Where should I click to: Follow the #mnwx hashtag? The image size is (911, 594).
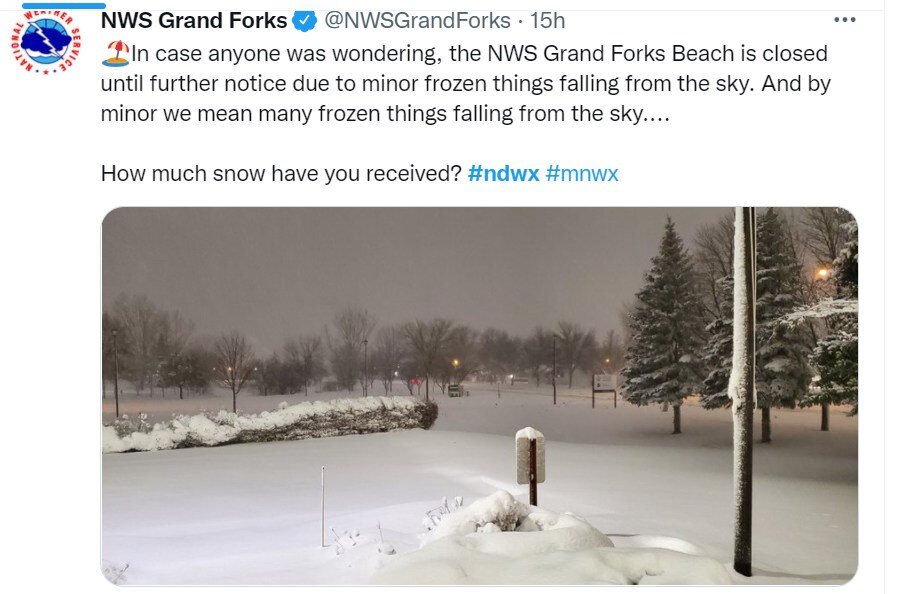582,174
